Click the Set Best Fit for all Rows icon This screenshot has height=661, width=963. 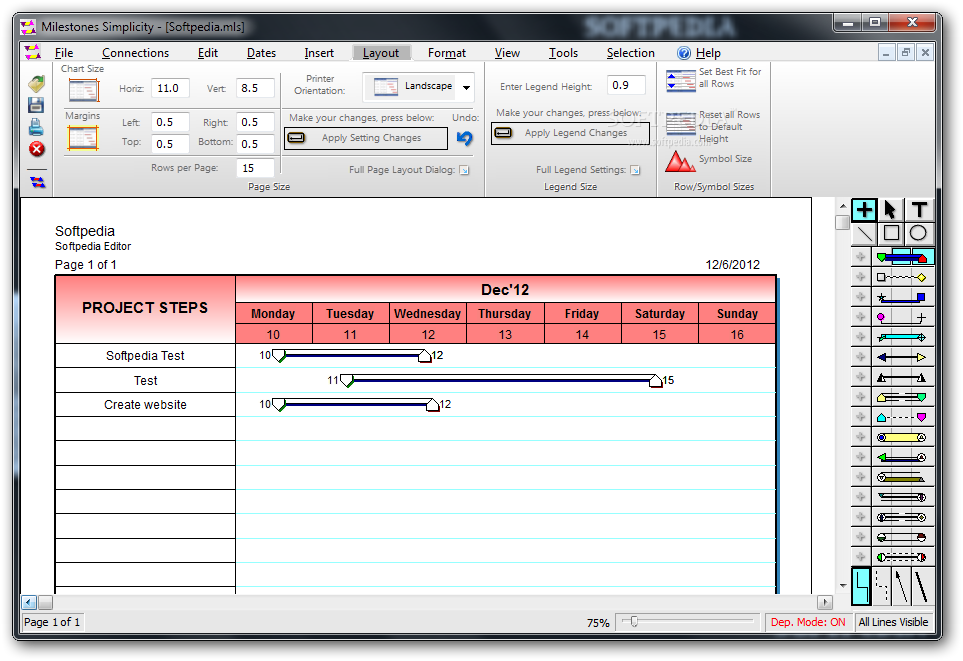681,80
